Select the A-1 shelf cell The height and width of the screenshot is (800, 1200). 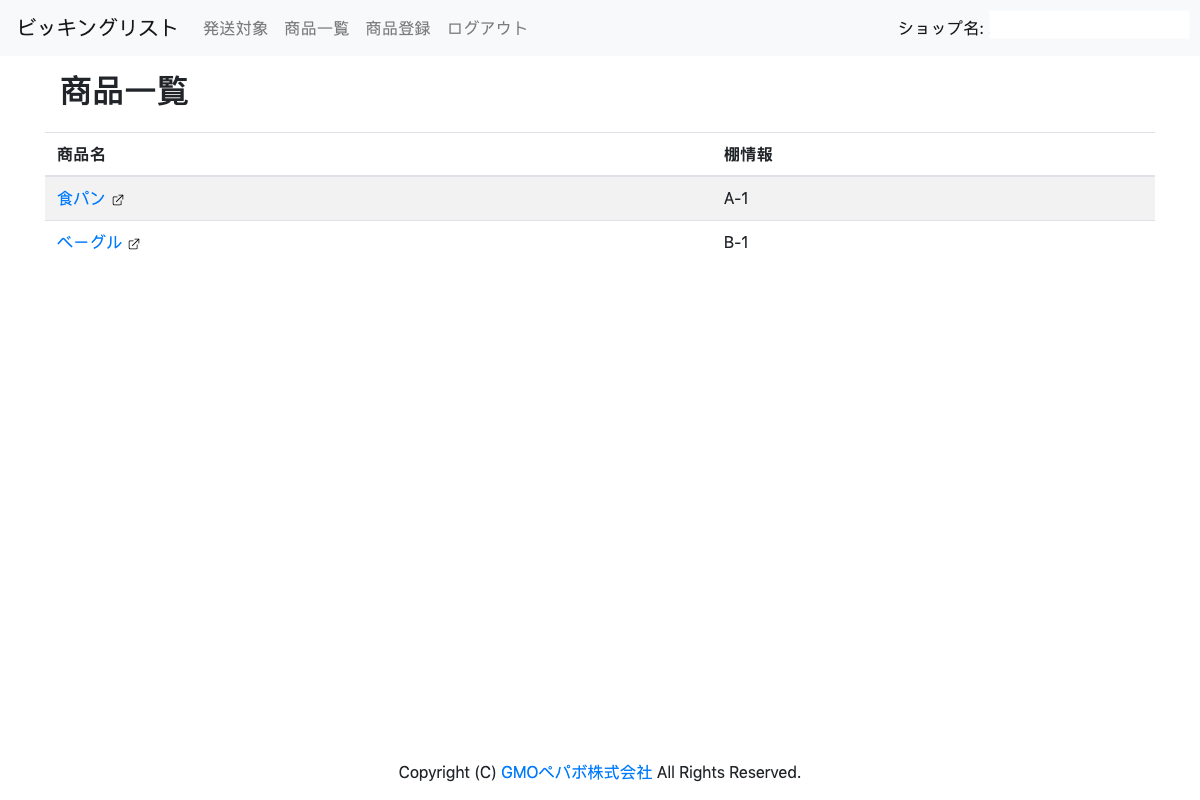[736, 199]
